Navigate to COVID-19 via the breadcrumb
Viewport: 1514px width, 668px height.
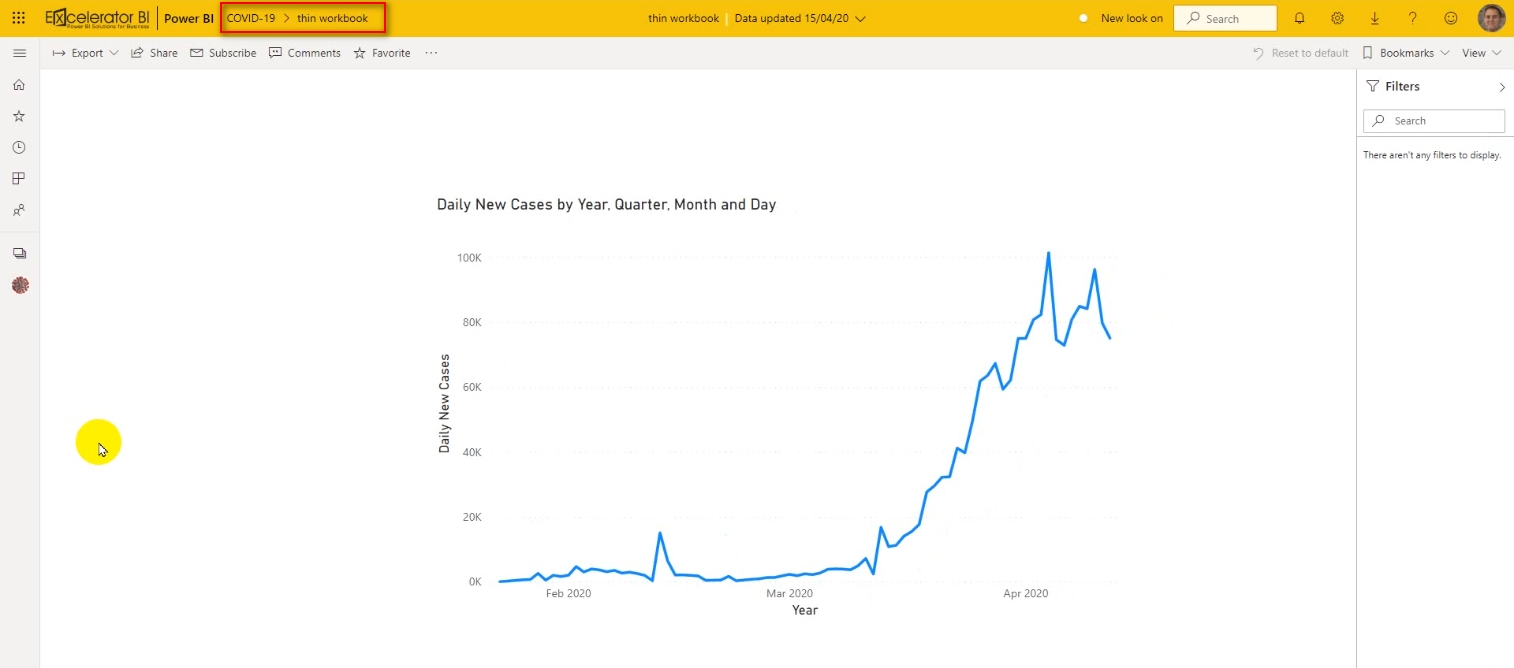click(251, 17)
